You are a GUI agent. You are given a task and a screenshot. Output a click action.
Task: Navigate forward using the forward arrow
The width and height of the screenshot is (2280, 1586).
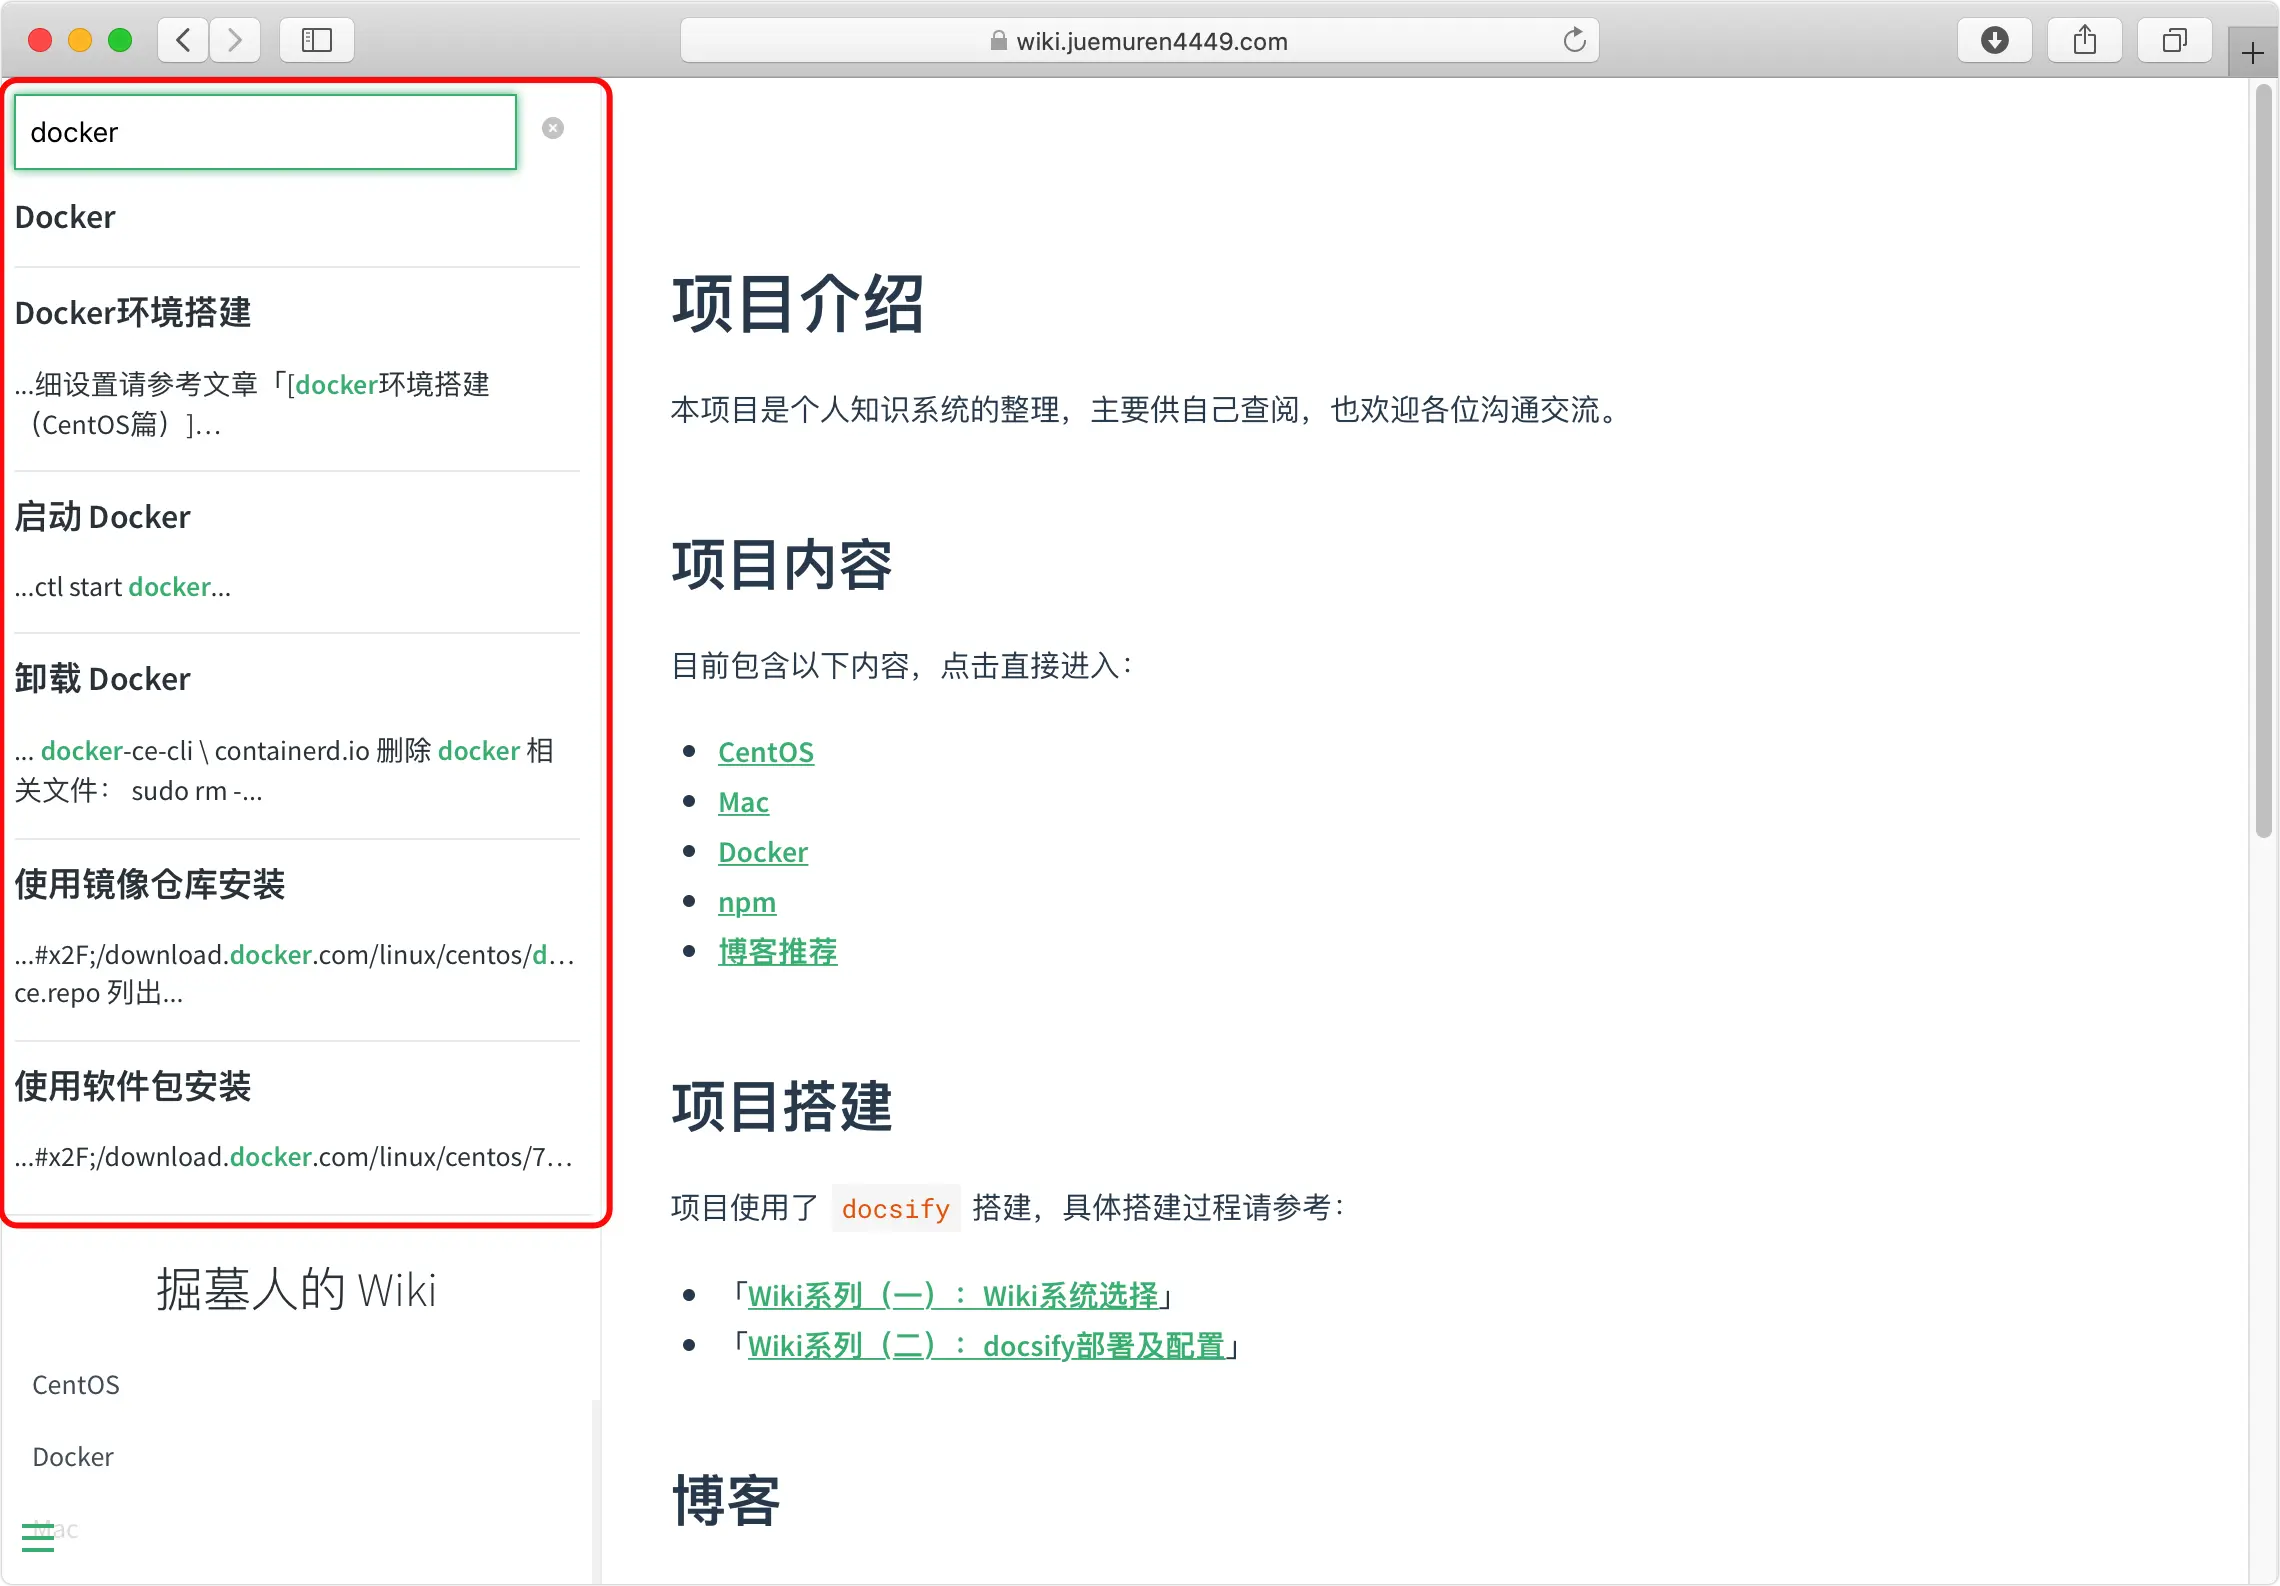pos(235,40)
